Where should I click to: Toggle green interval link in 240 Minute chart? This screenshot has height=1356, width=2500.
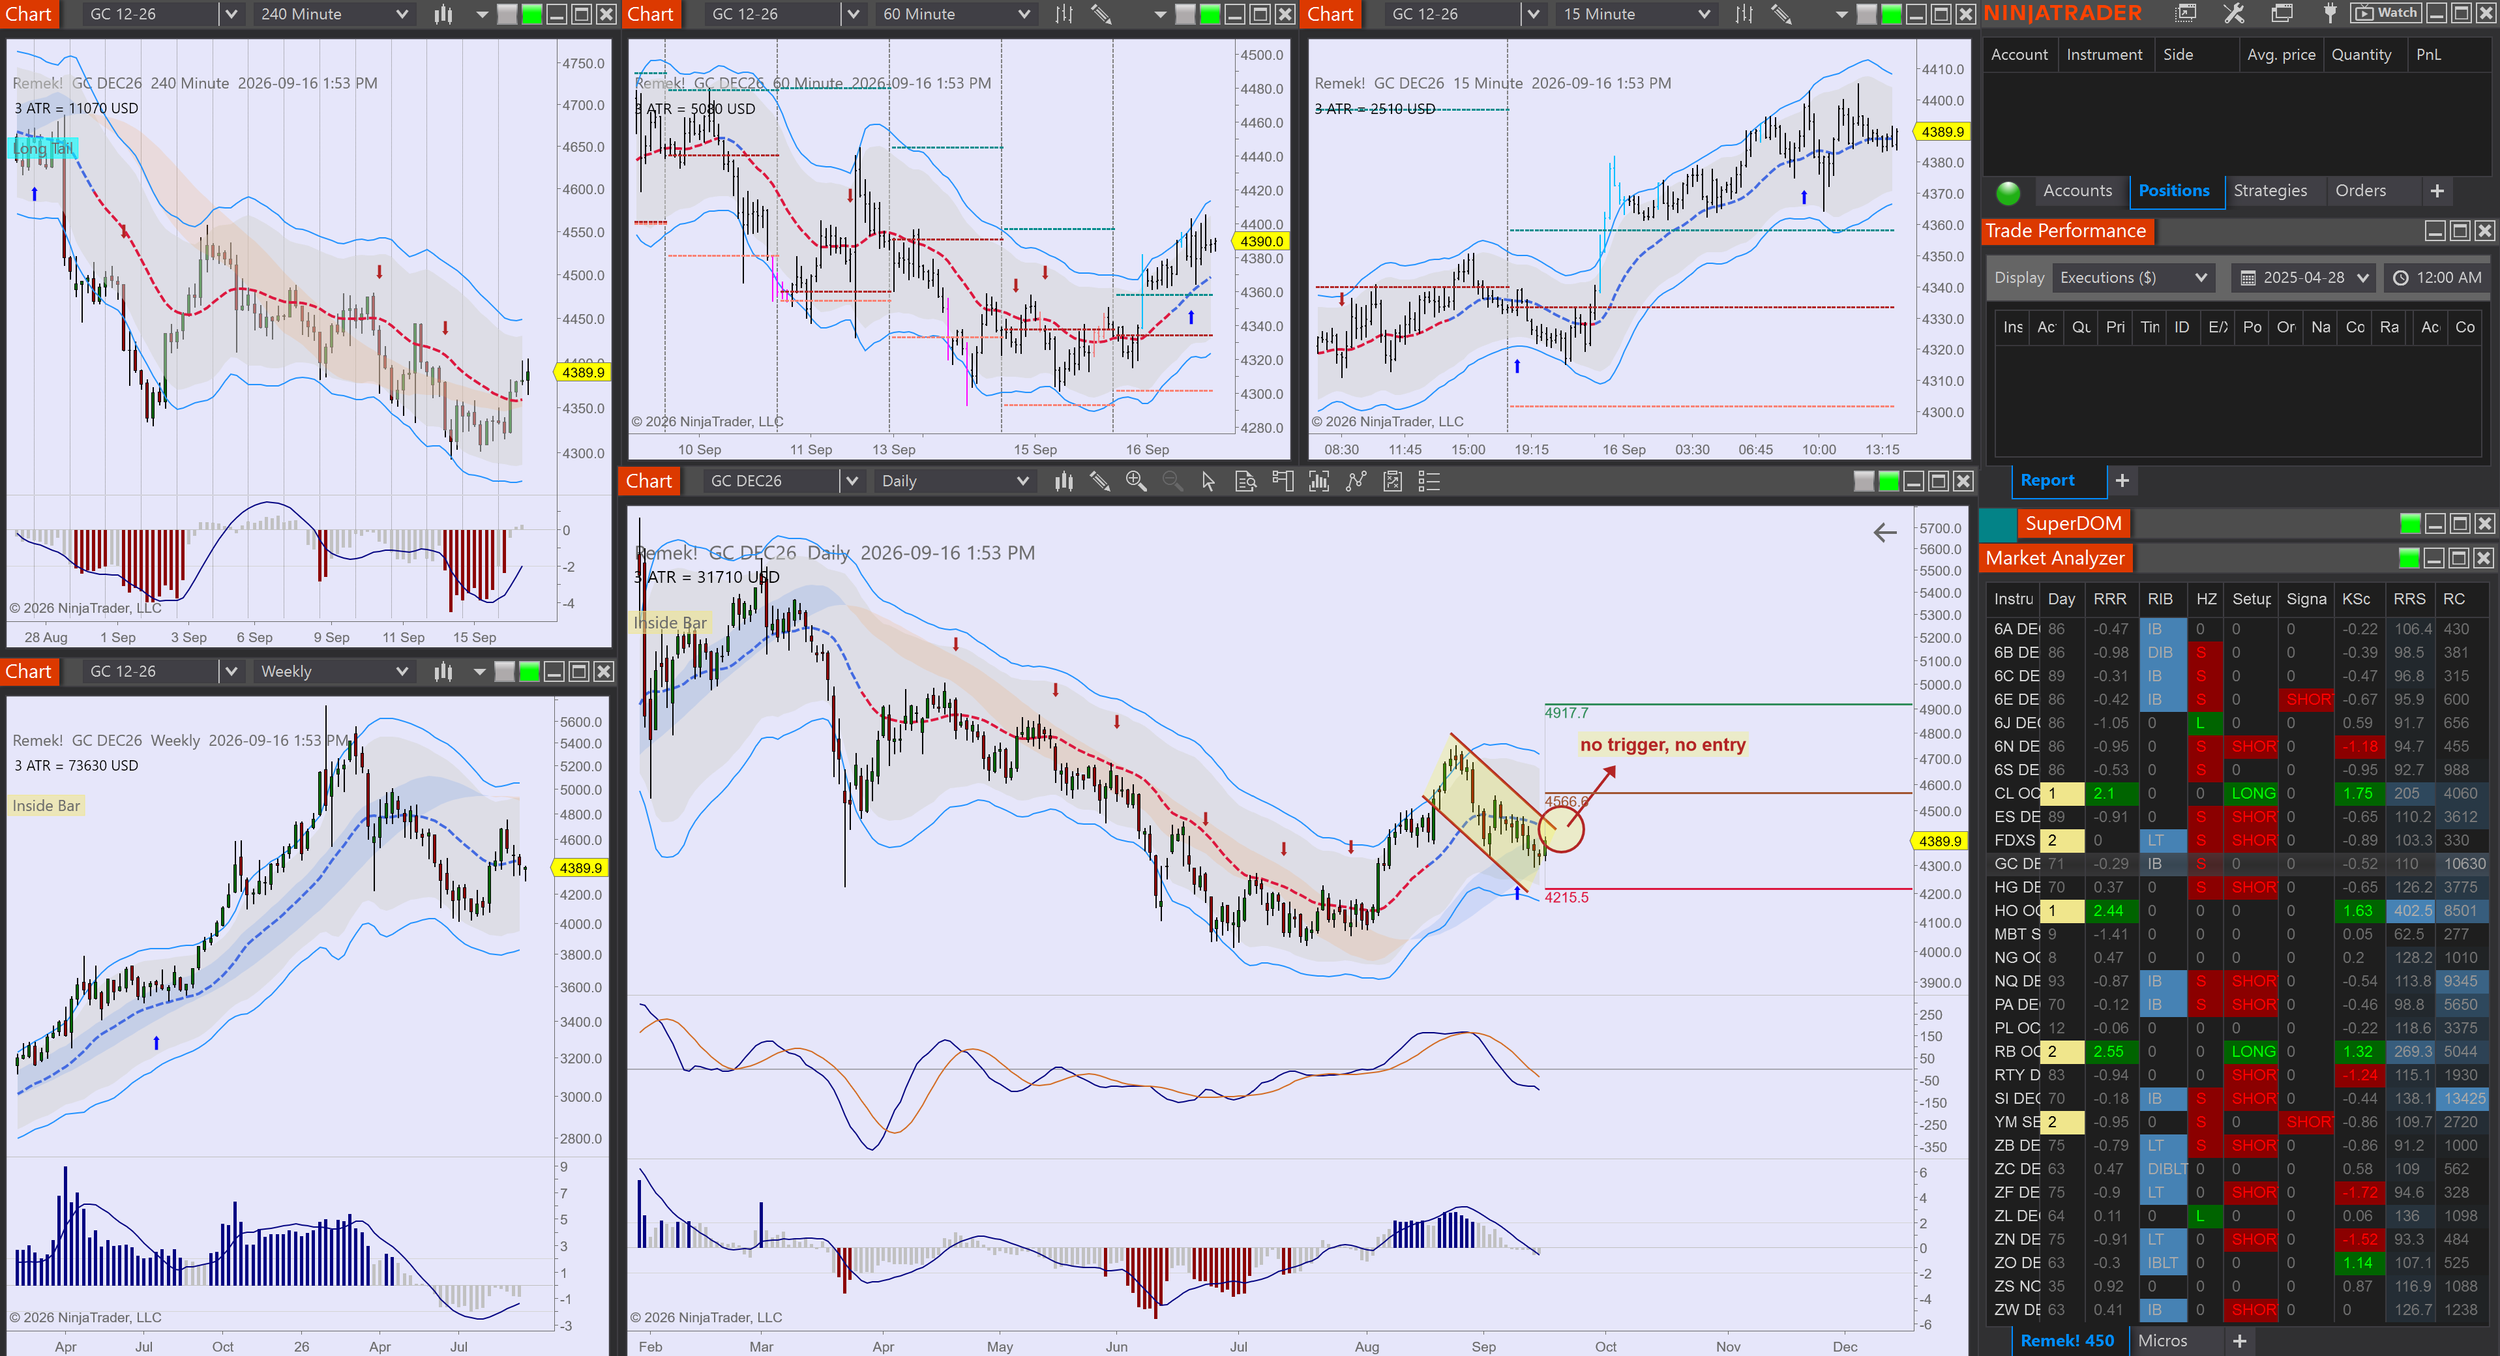(x=532, y=14)
